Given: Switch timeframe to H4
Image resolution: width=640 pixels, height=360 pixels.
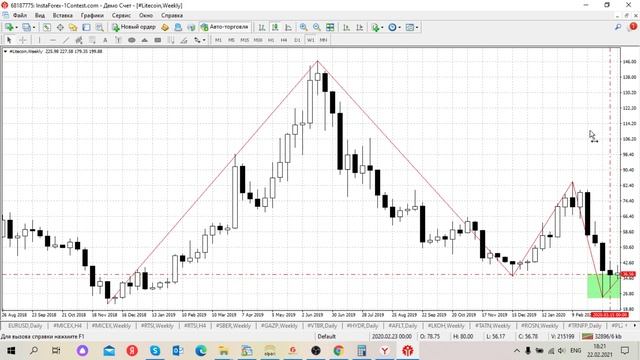Looking at the screenshot, I should 284,40.
